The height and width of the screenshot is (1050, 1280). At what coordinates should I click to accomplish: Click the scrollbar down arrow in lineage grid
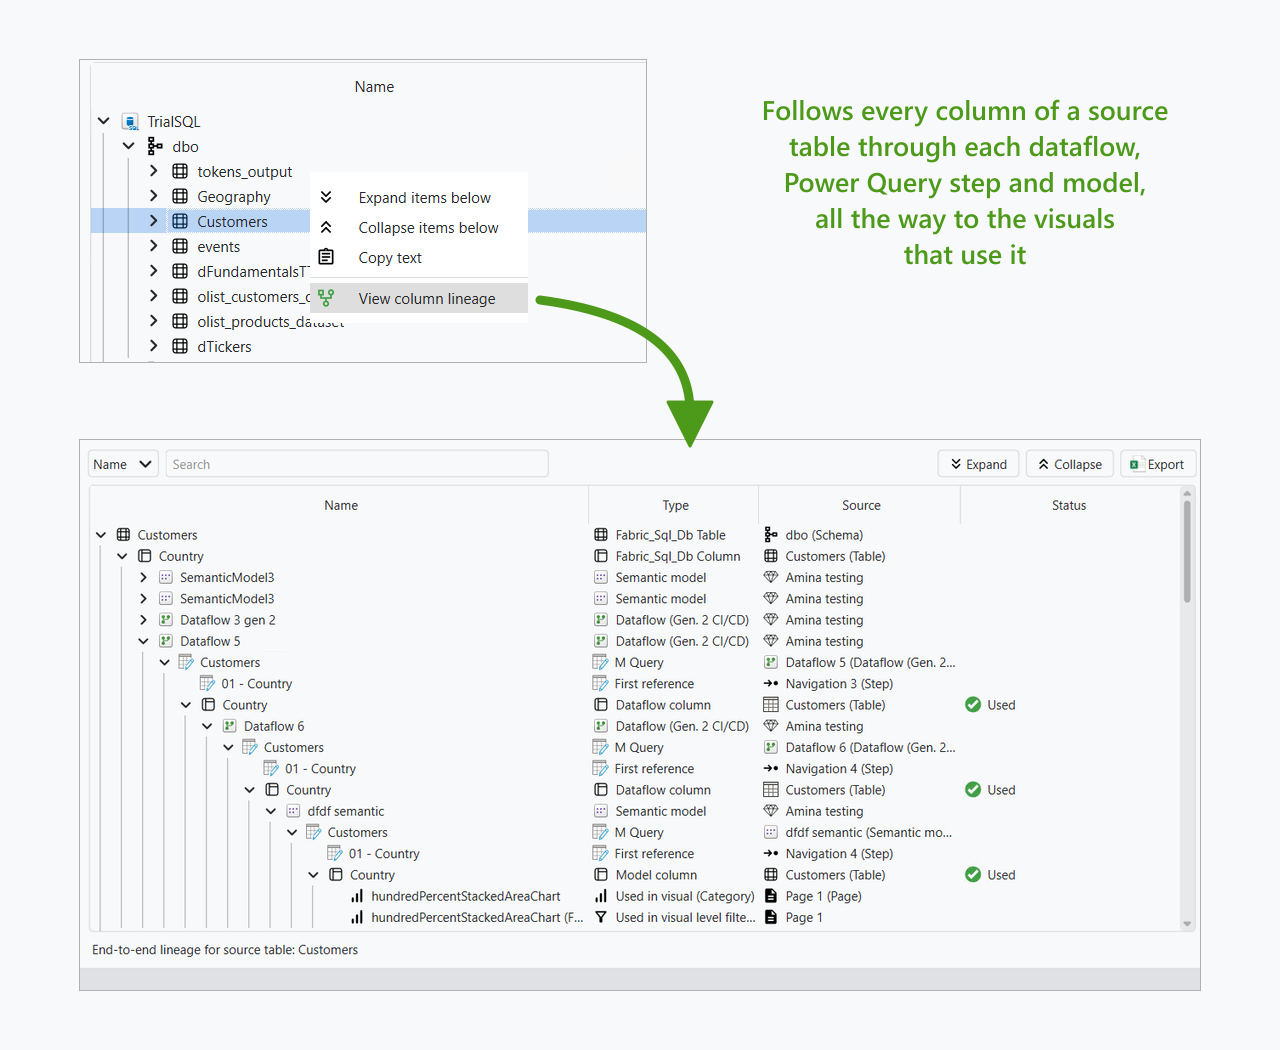coord(1187,924)
